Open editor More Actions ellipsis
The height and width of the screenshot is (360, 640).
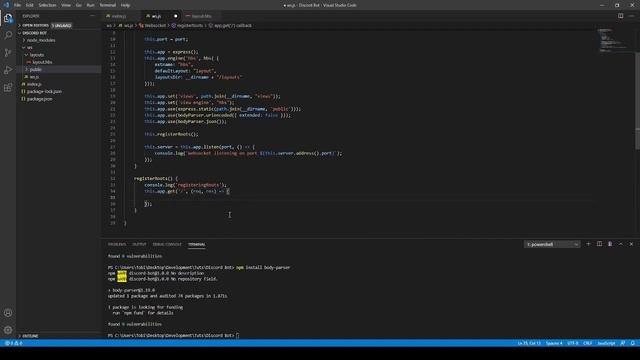click(631, 16)
